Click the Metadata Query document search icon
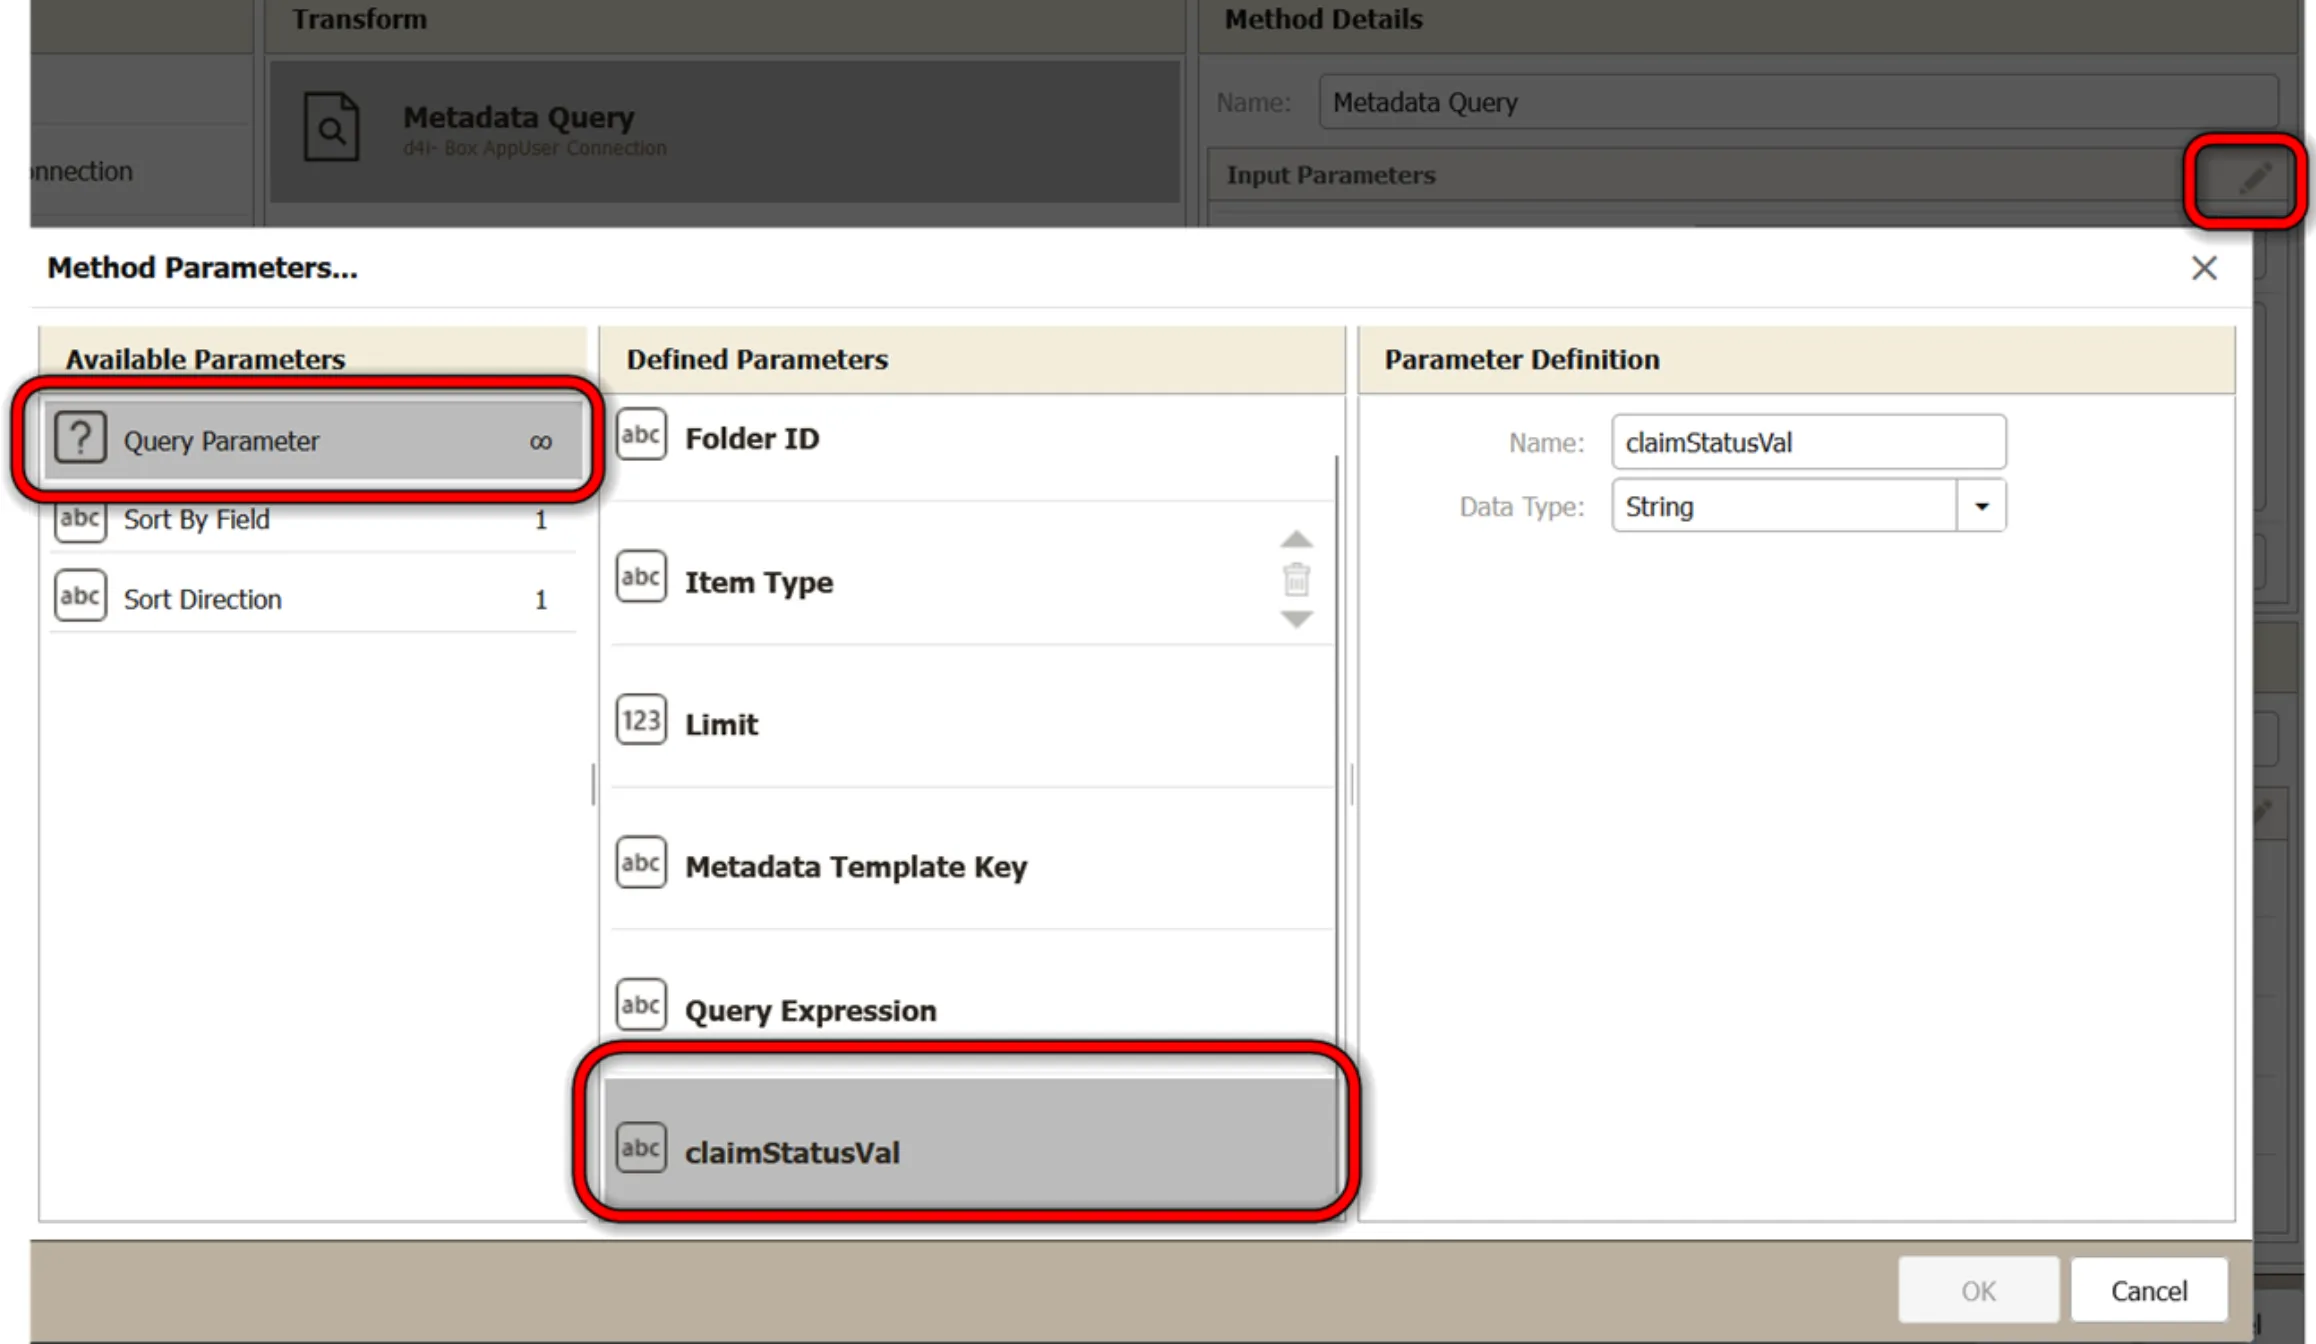The image size is (2316, 1344). pyautogui.click(x=331, y=126)
